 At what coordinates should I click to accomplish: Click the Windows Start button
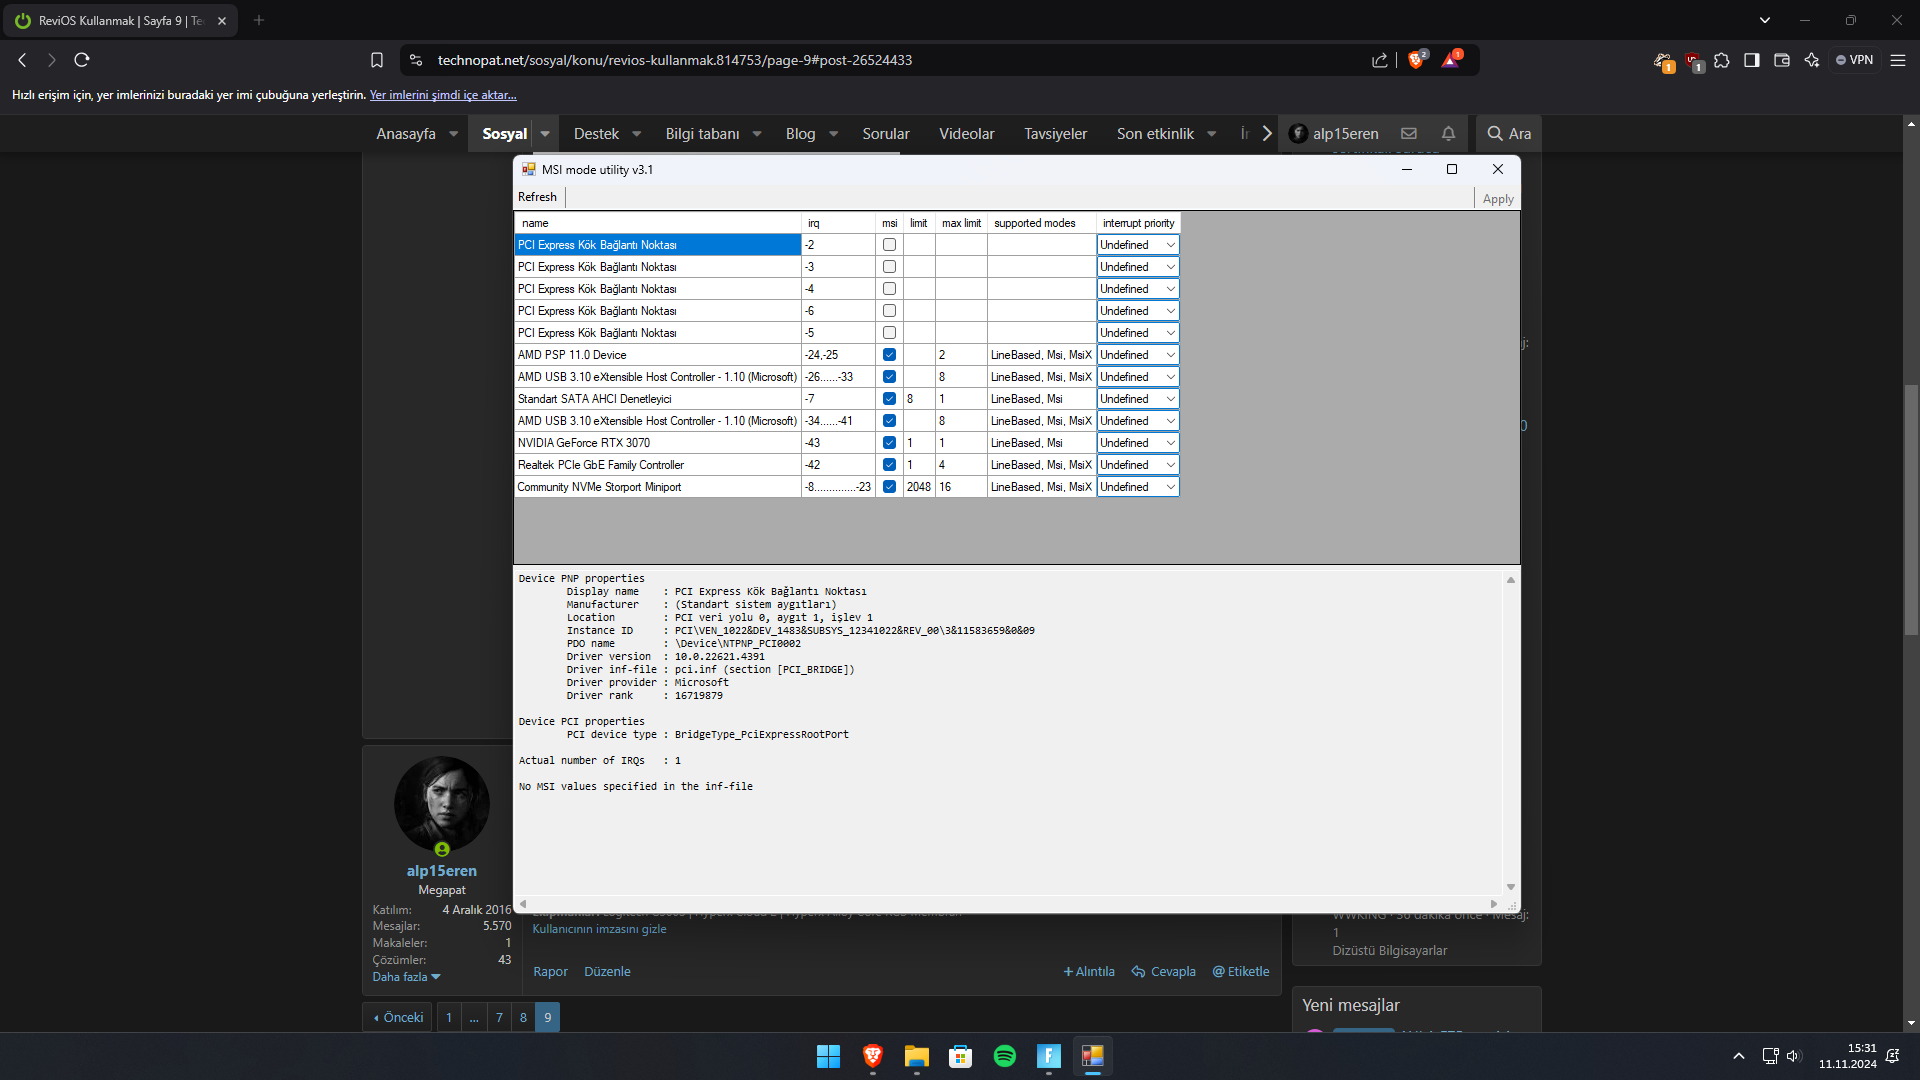(828, 1056)
